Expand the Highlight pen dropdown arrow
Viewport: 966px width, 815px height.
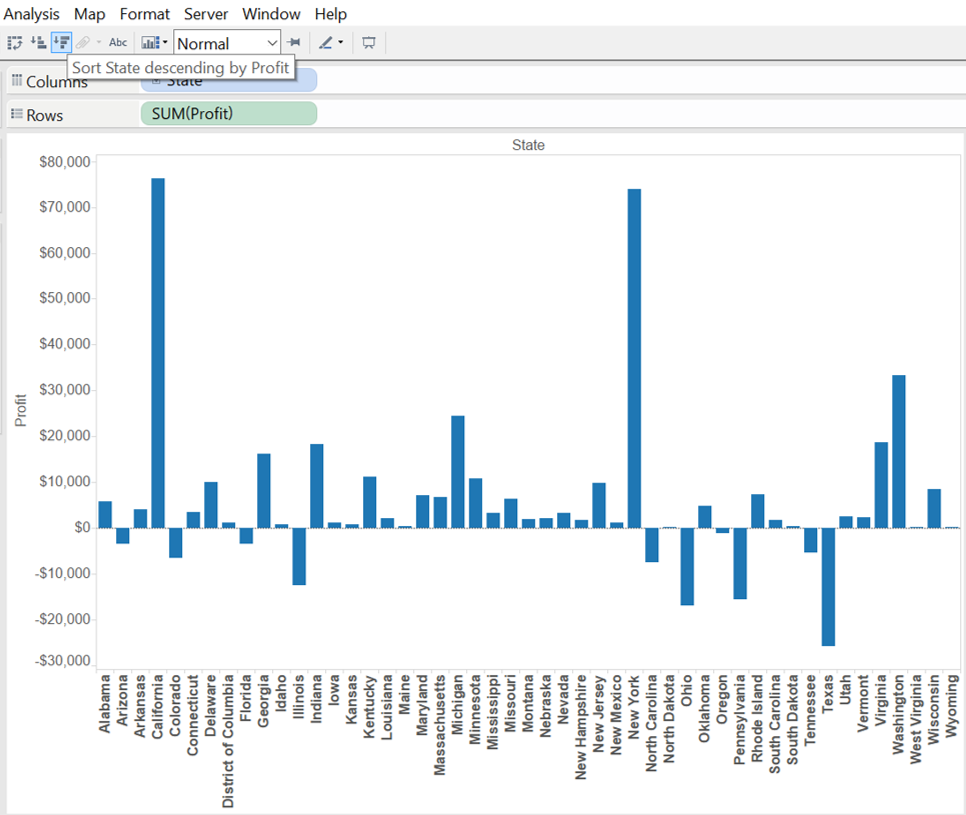341,43
